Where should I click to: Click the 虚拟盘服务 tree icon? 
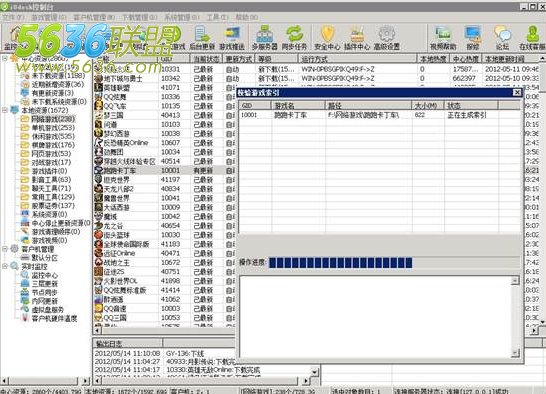click(25, 309)
